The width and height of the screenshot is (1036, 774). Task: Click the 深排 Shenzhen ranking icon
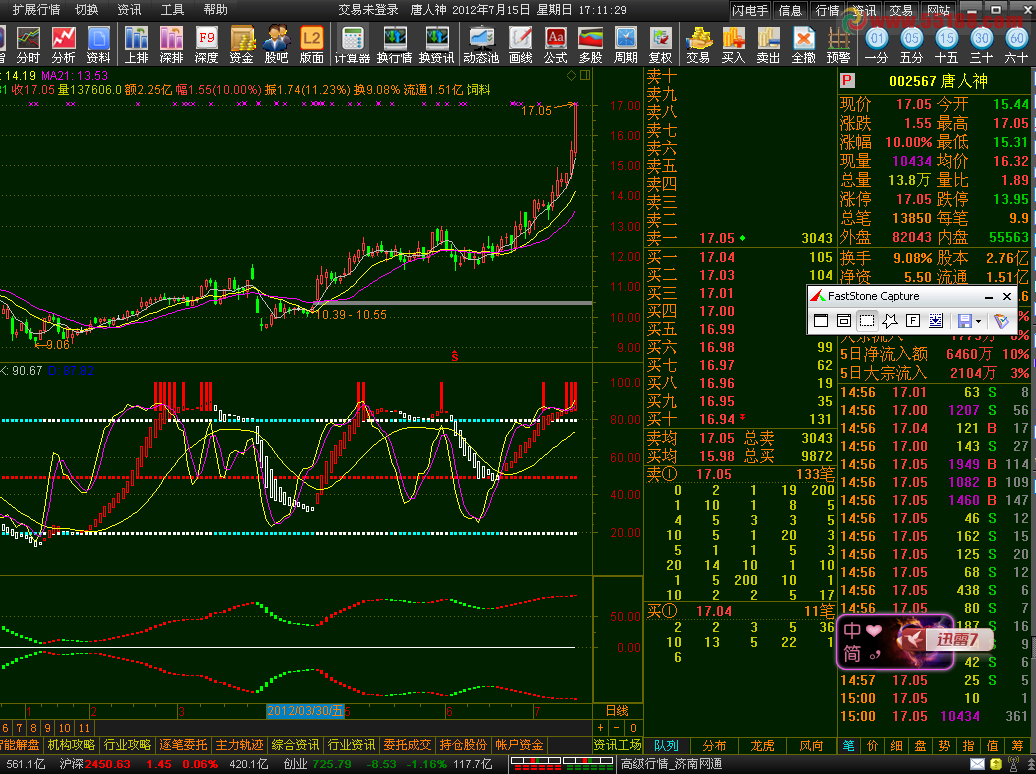[171, 45]
